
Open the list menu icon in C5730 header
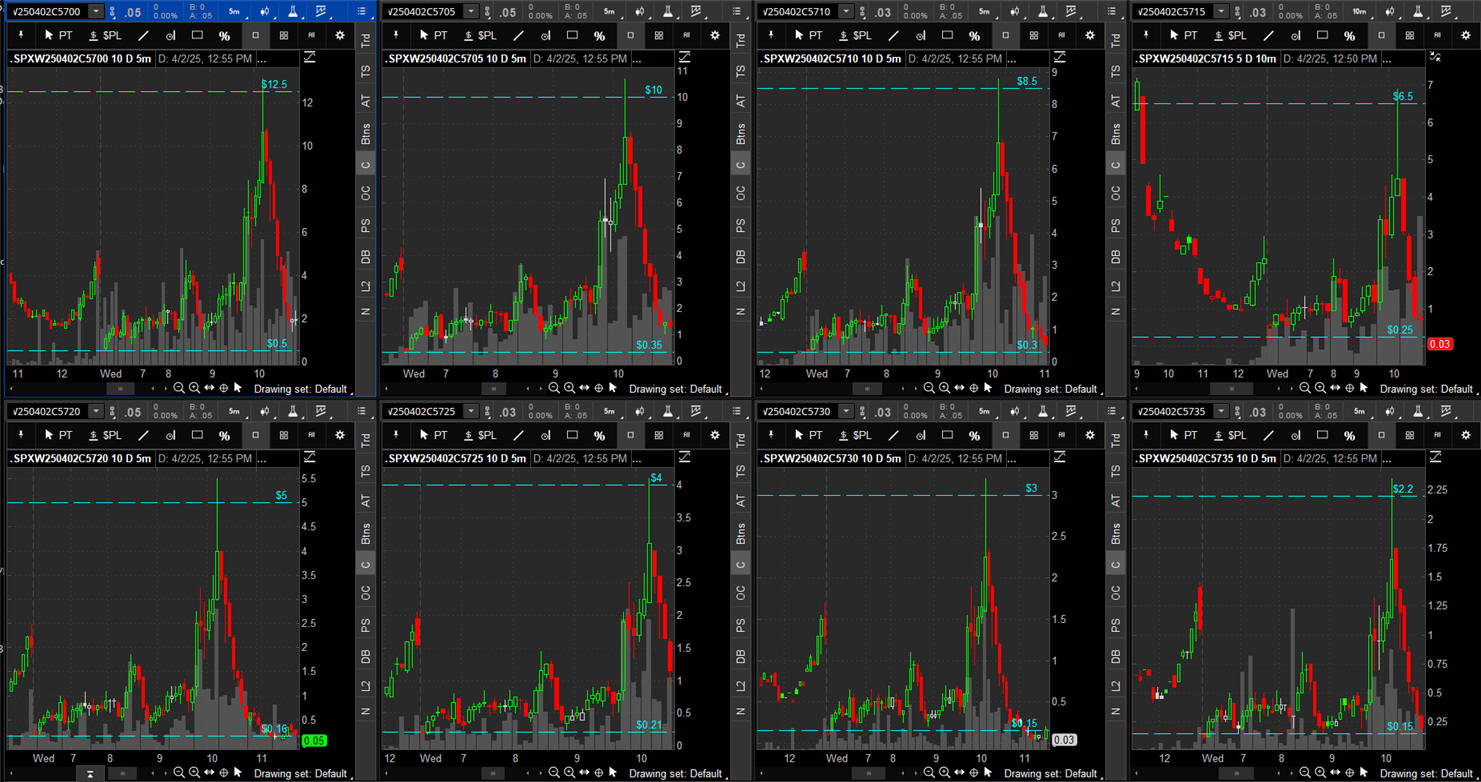click(1112, 411)
